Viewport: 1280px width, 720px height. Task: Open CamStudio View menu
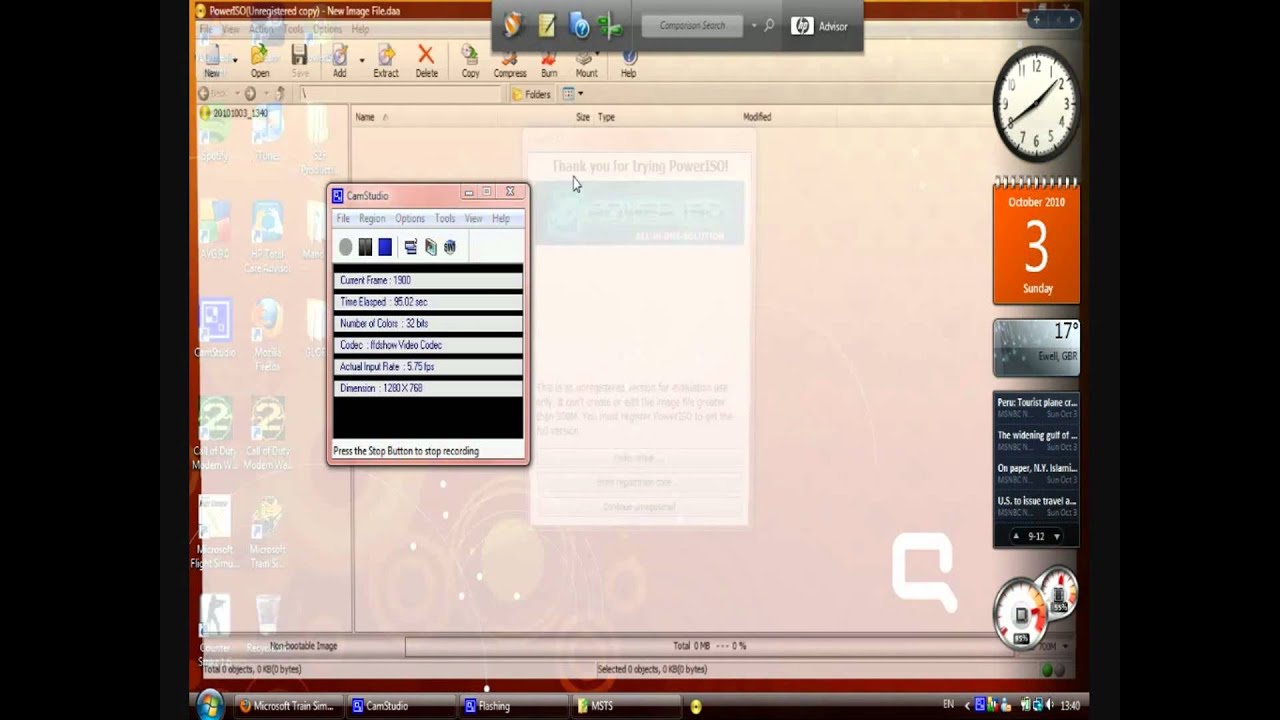473,219
